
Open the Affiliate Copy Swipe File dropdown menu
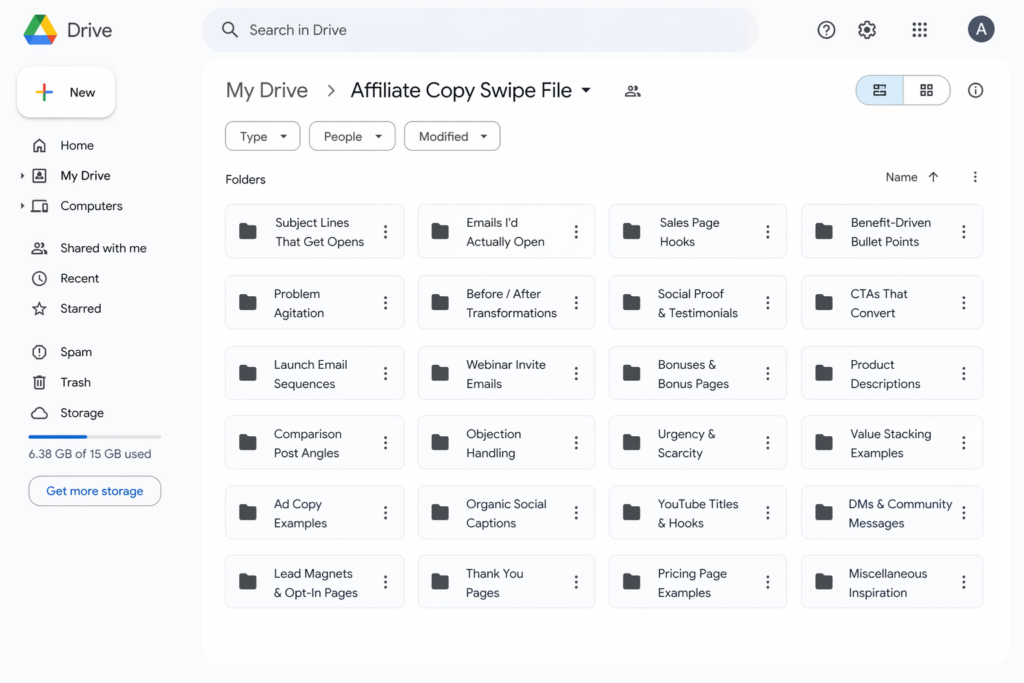(x=586, y=90)
